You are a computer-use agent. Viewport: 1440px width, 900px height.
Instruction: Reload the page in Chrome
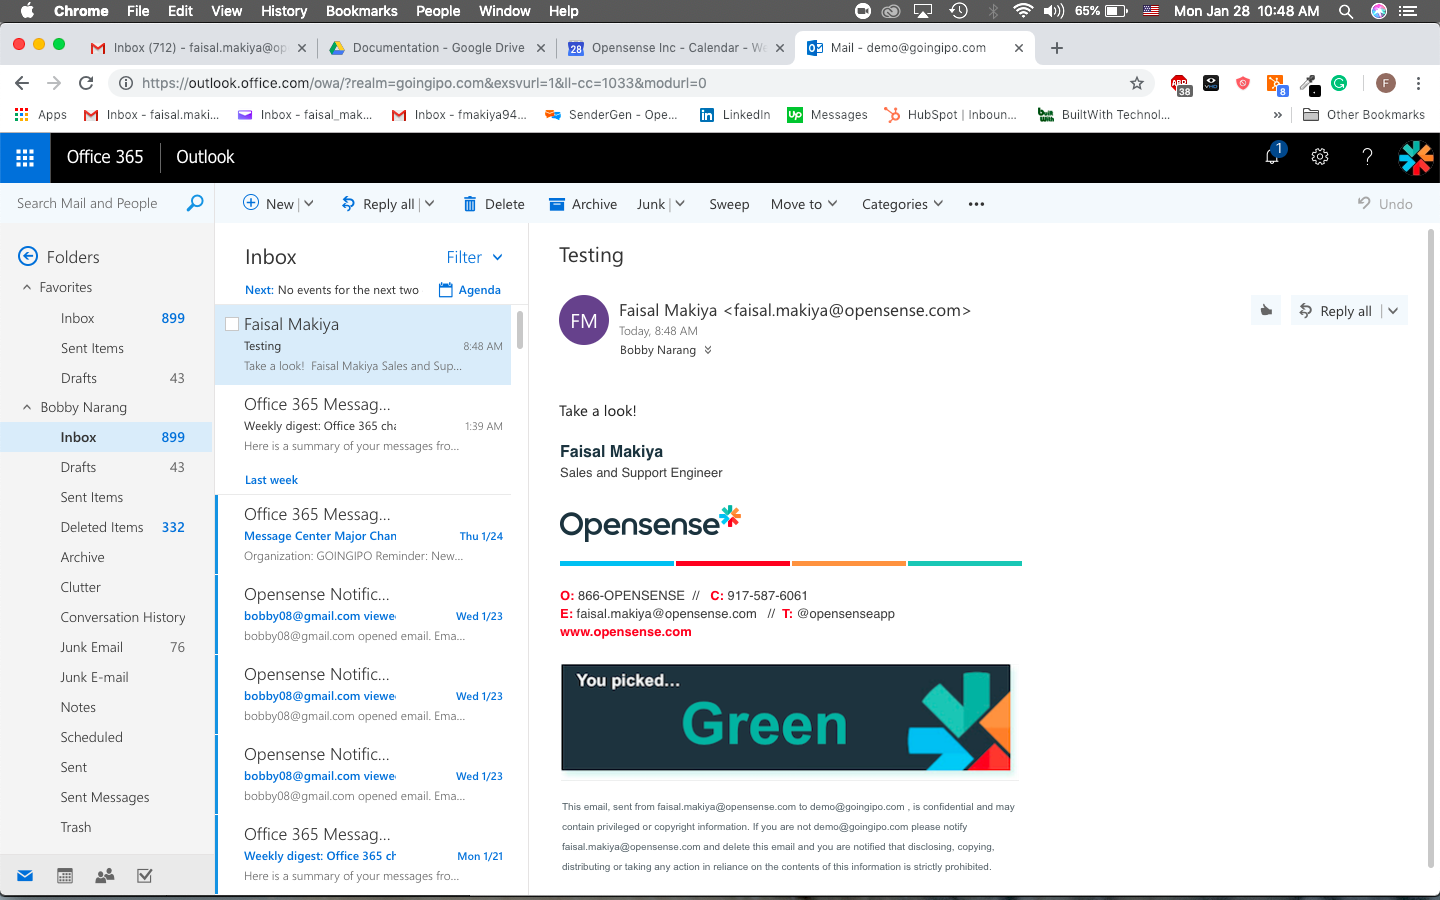point(86,83)
